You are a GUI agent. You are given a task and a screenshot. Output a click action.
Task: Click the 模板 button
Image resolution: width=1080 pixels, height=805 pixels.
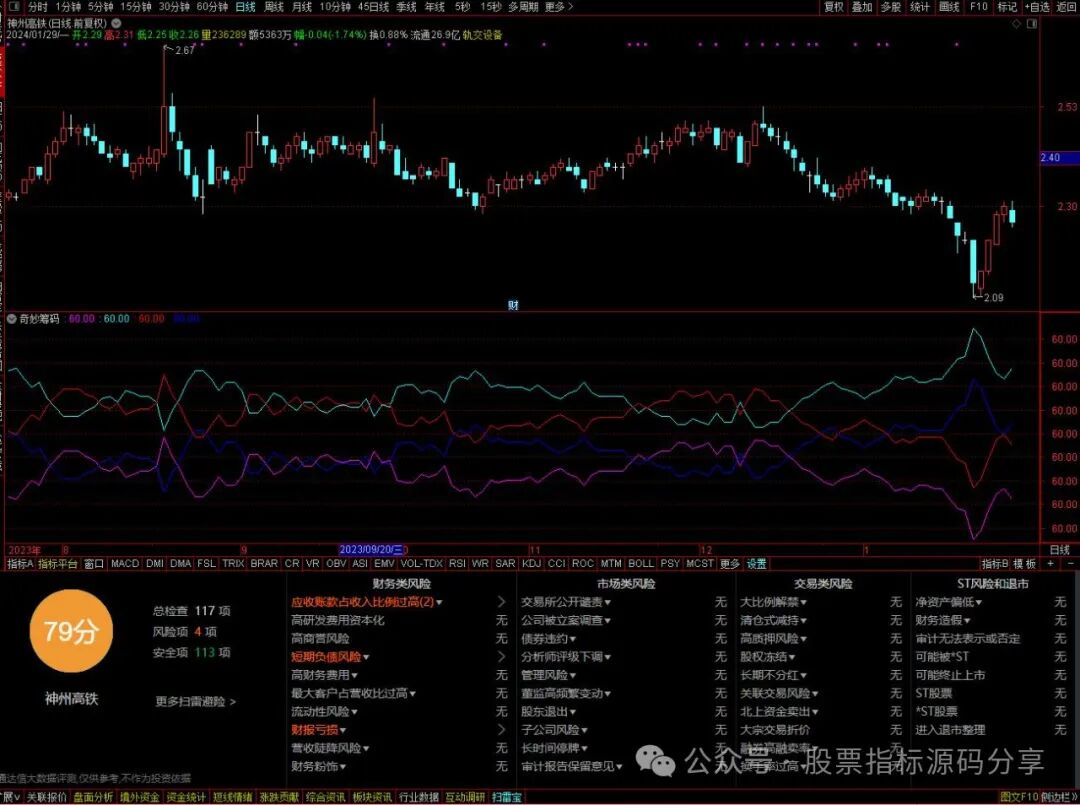click(1024, 563)
